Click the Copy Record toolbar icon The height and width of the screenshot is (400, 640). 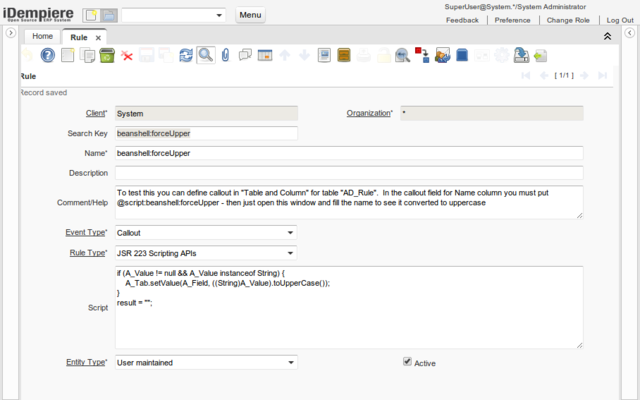pos(86,55)
